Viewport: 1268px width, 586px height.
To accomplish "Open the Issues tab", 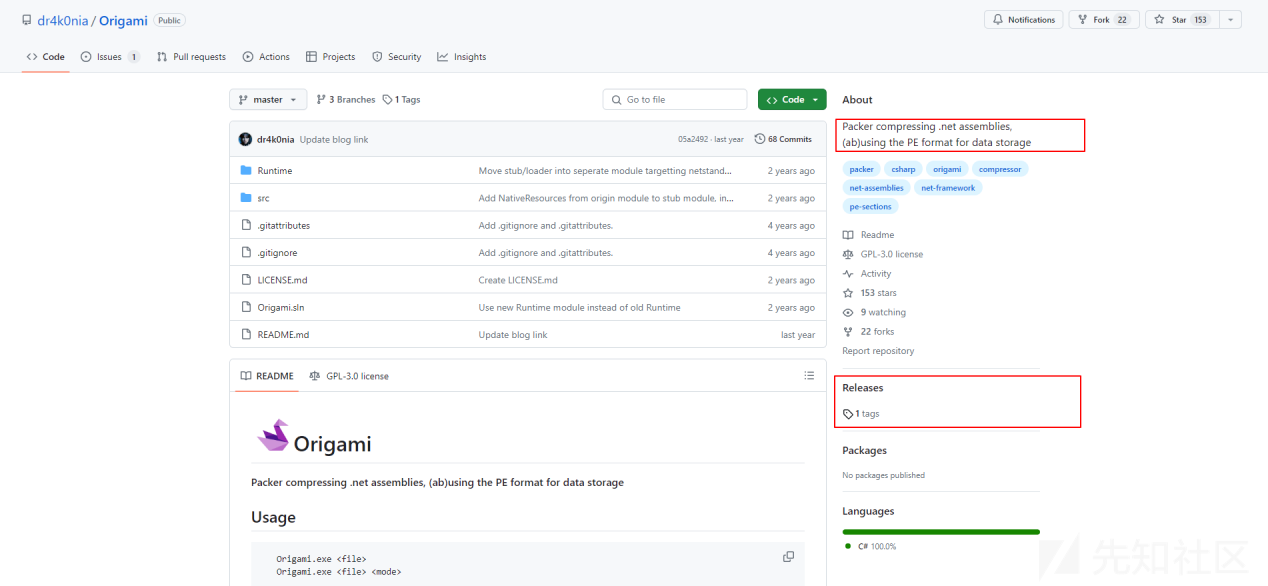I will click(110, 57).
